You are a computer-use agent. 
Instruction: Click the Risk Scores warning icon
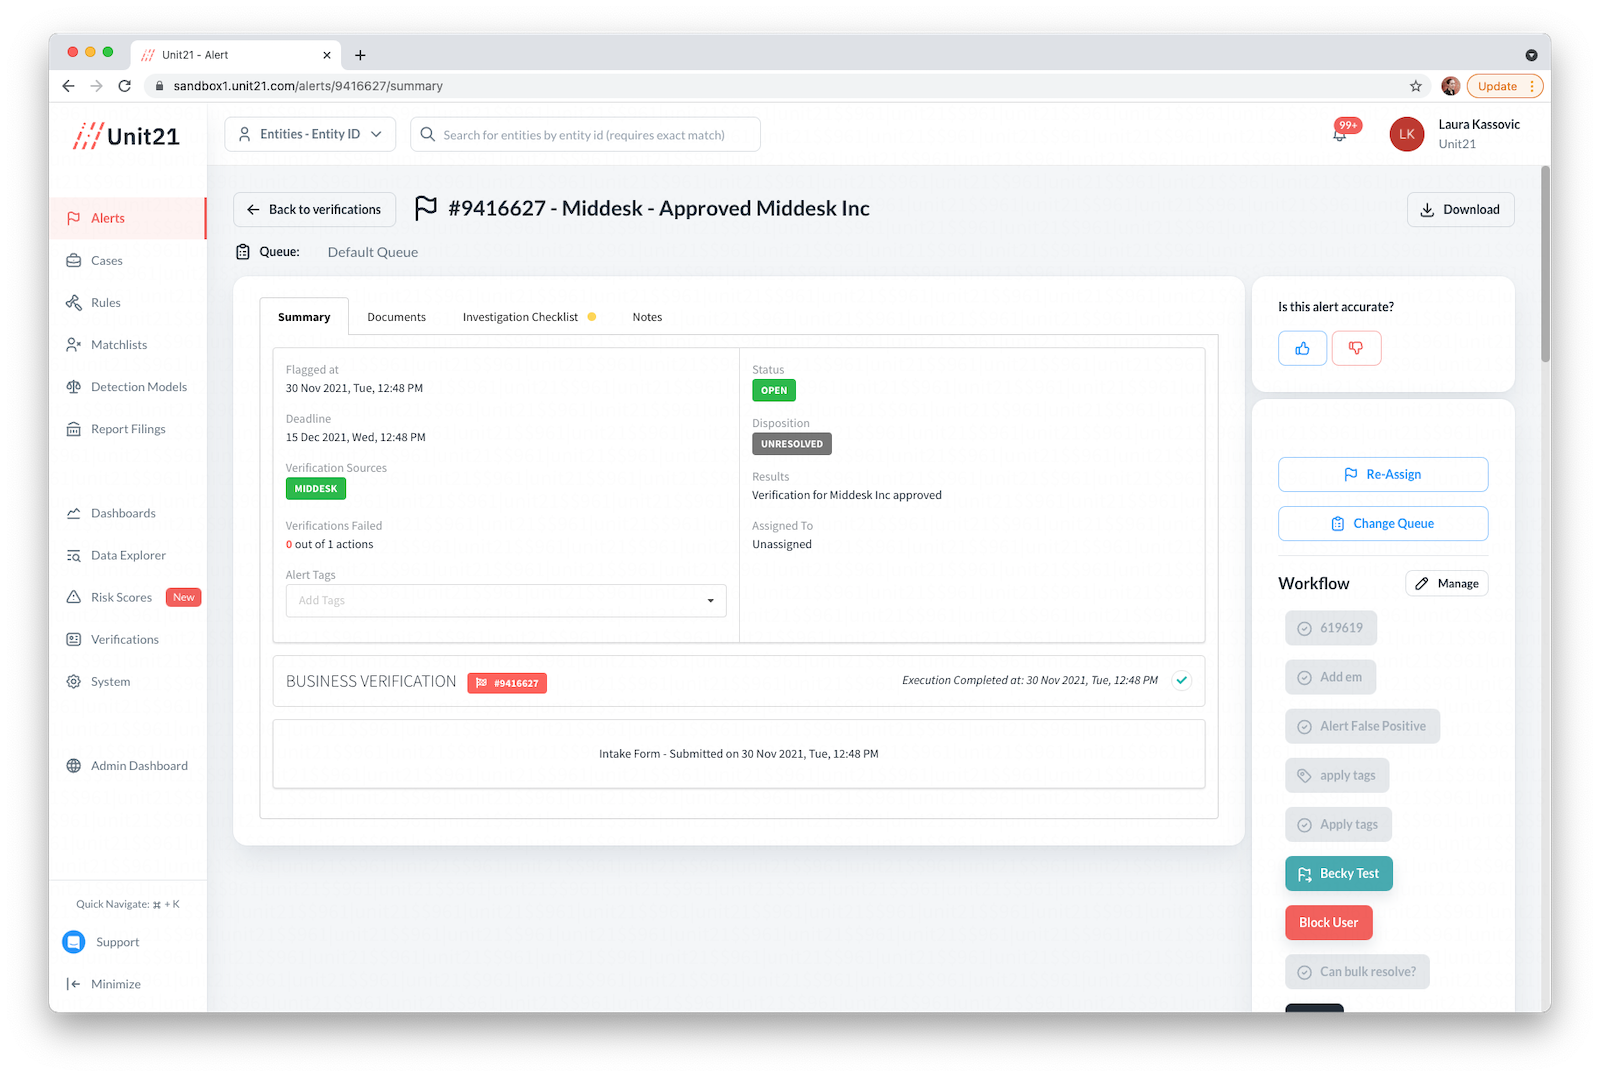click(x=73, y=597)
